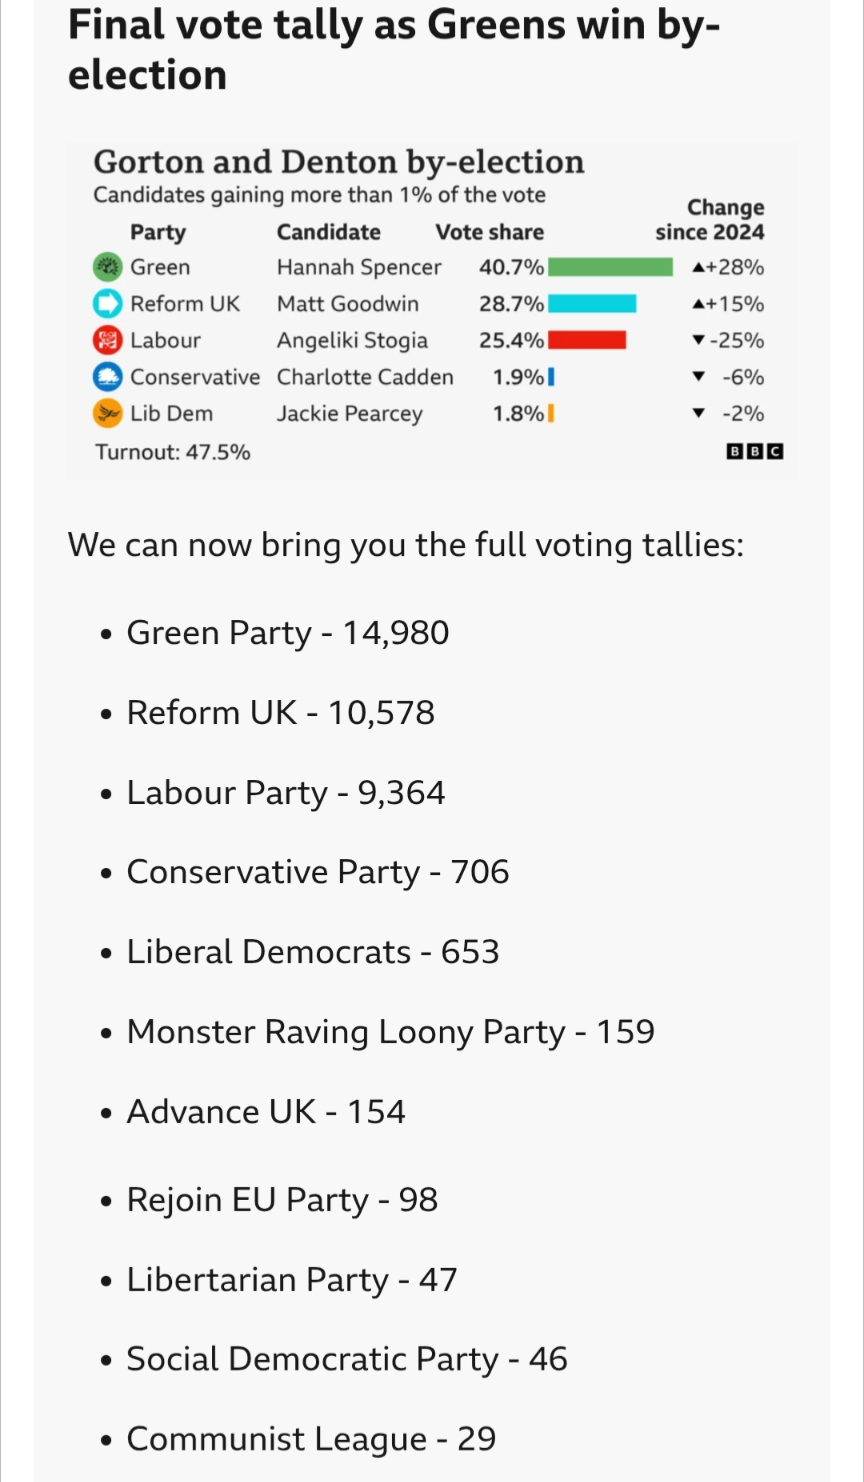
Task: Click the Reform UK arrow logo
Action: [x=107, y=304]
